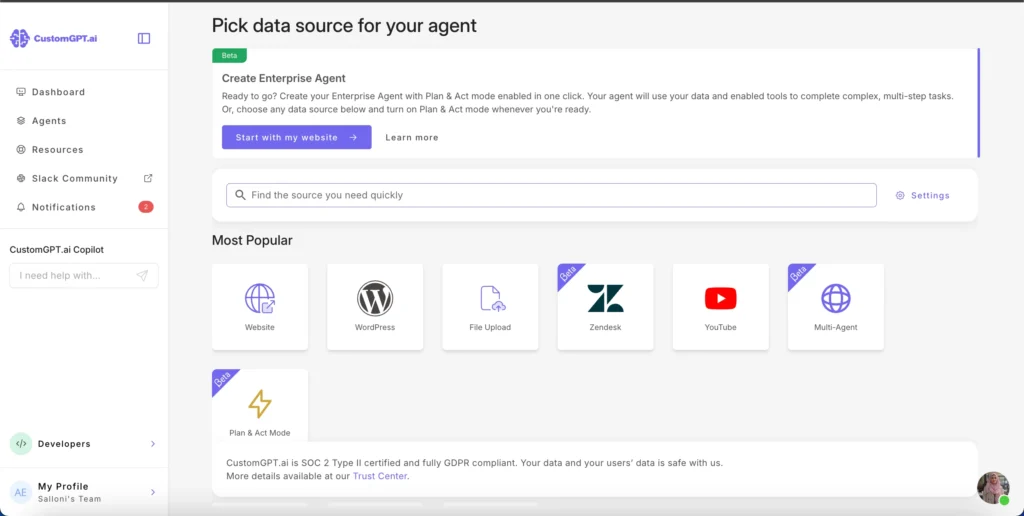Click the YouTube card label
Image resolution: width=1024 pixels, height=516 pixels.
[720, 327]
